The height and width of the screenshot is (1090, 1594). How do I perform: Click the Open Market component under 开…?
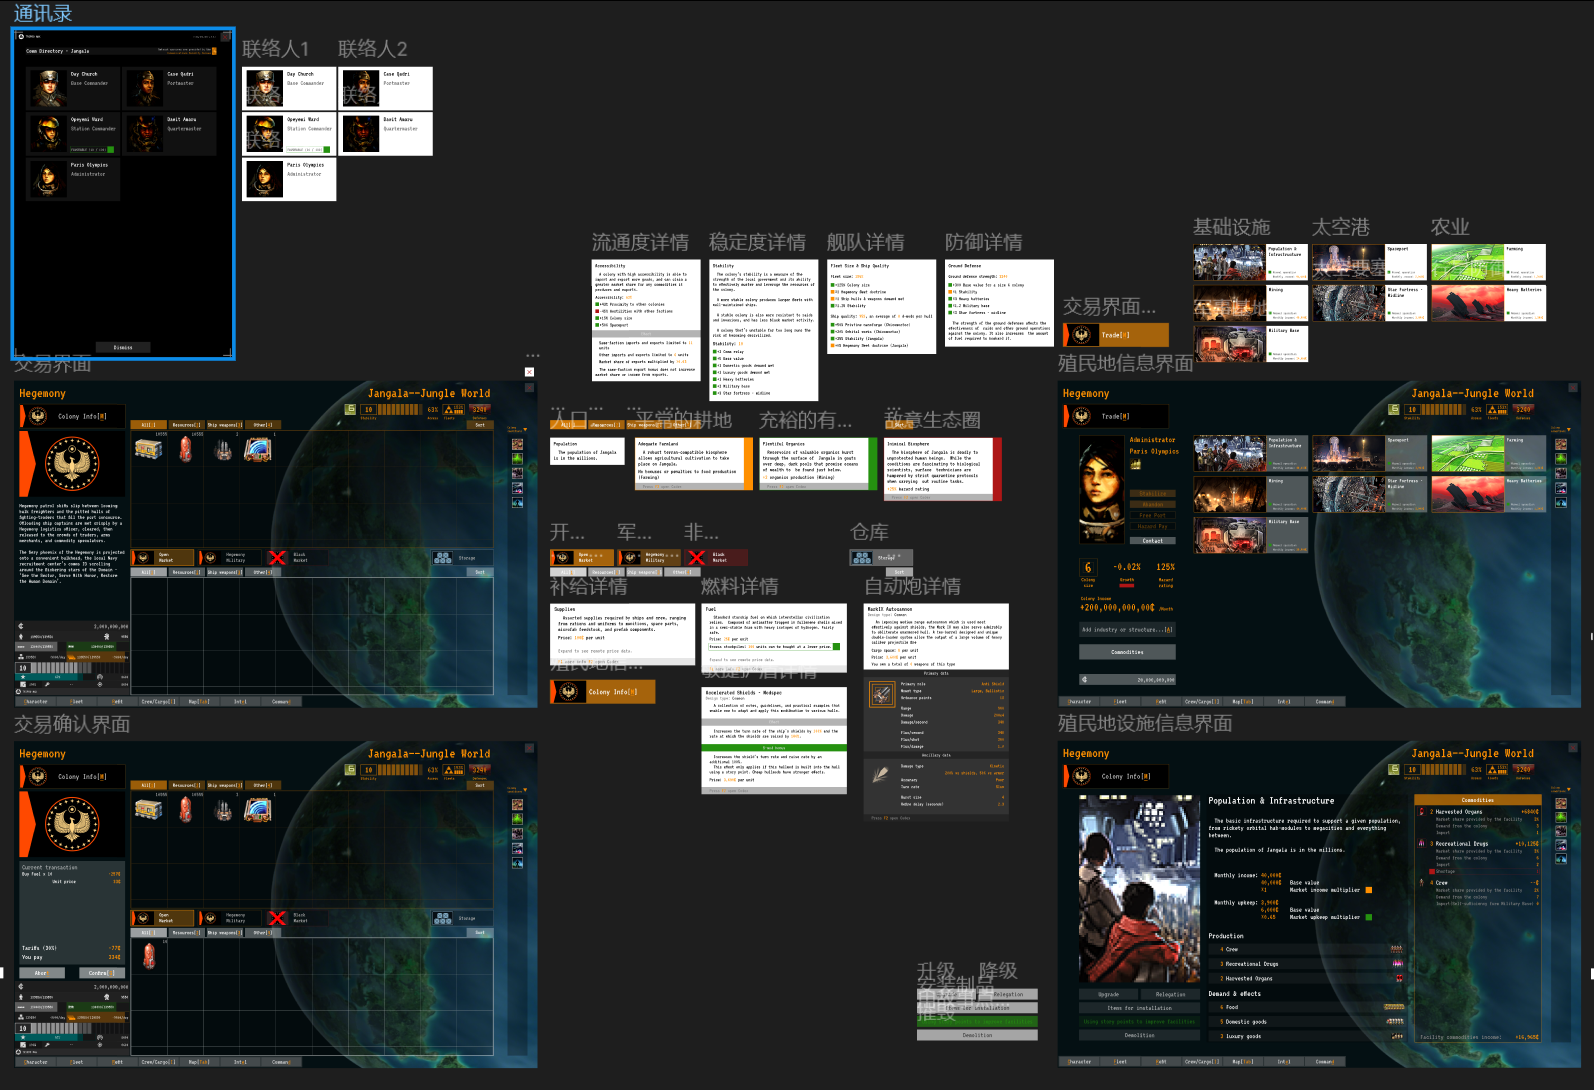581,557
